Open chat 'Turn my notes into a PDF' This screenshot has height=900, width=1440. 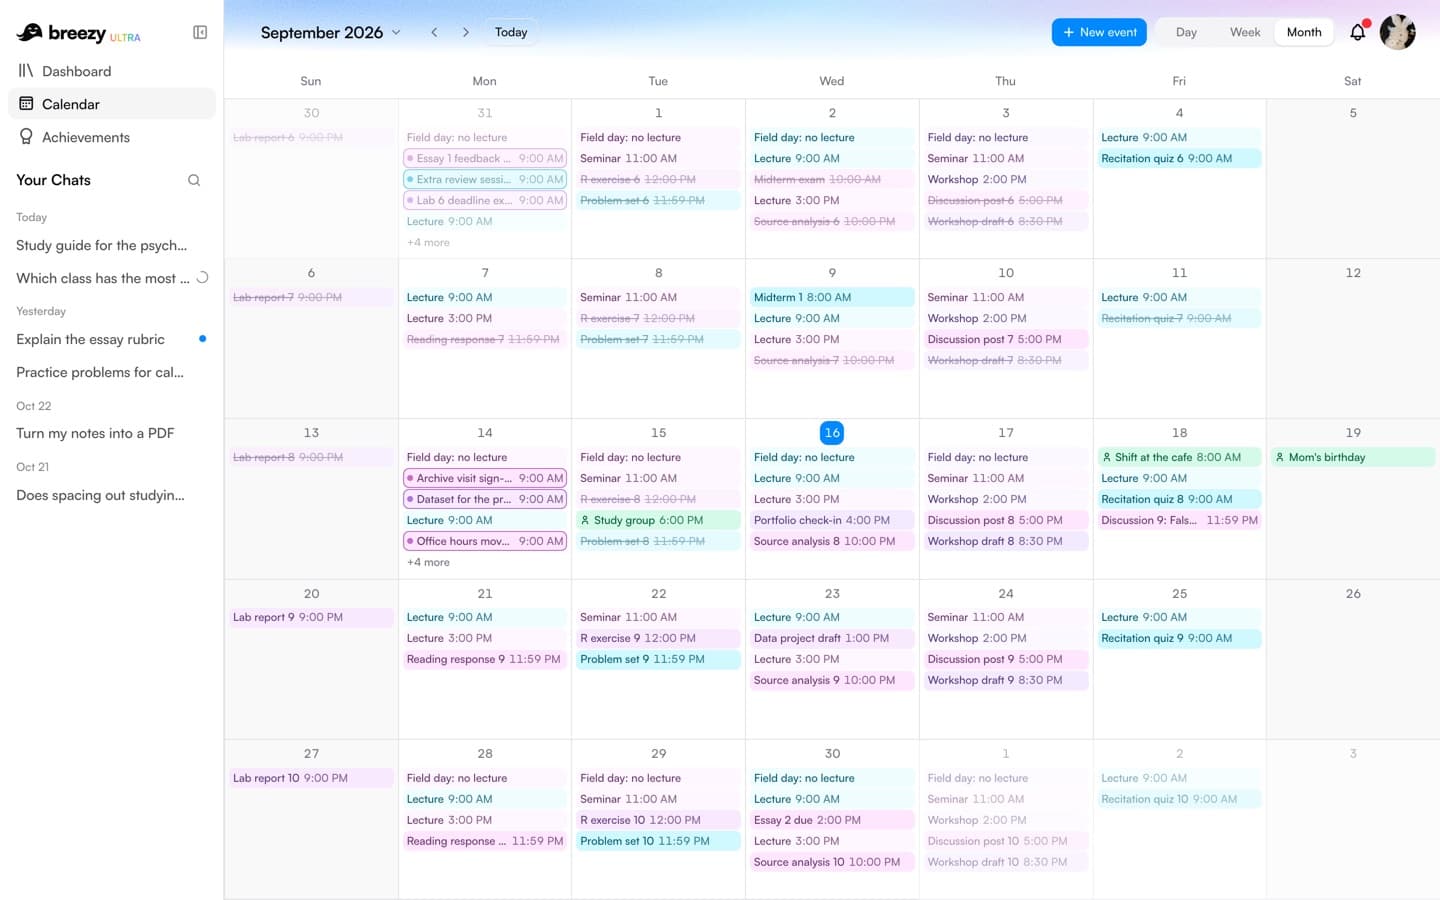pyautogui.click(x=112, y=433)
